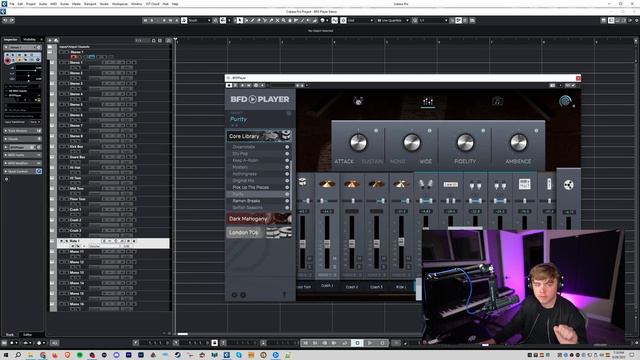Image resolution: width=640 pixels, height=360 pixels.
Task: Toggle power for the Fidelity knob
Action: [483, 131]
